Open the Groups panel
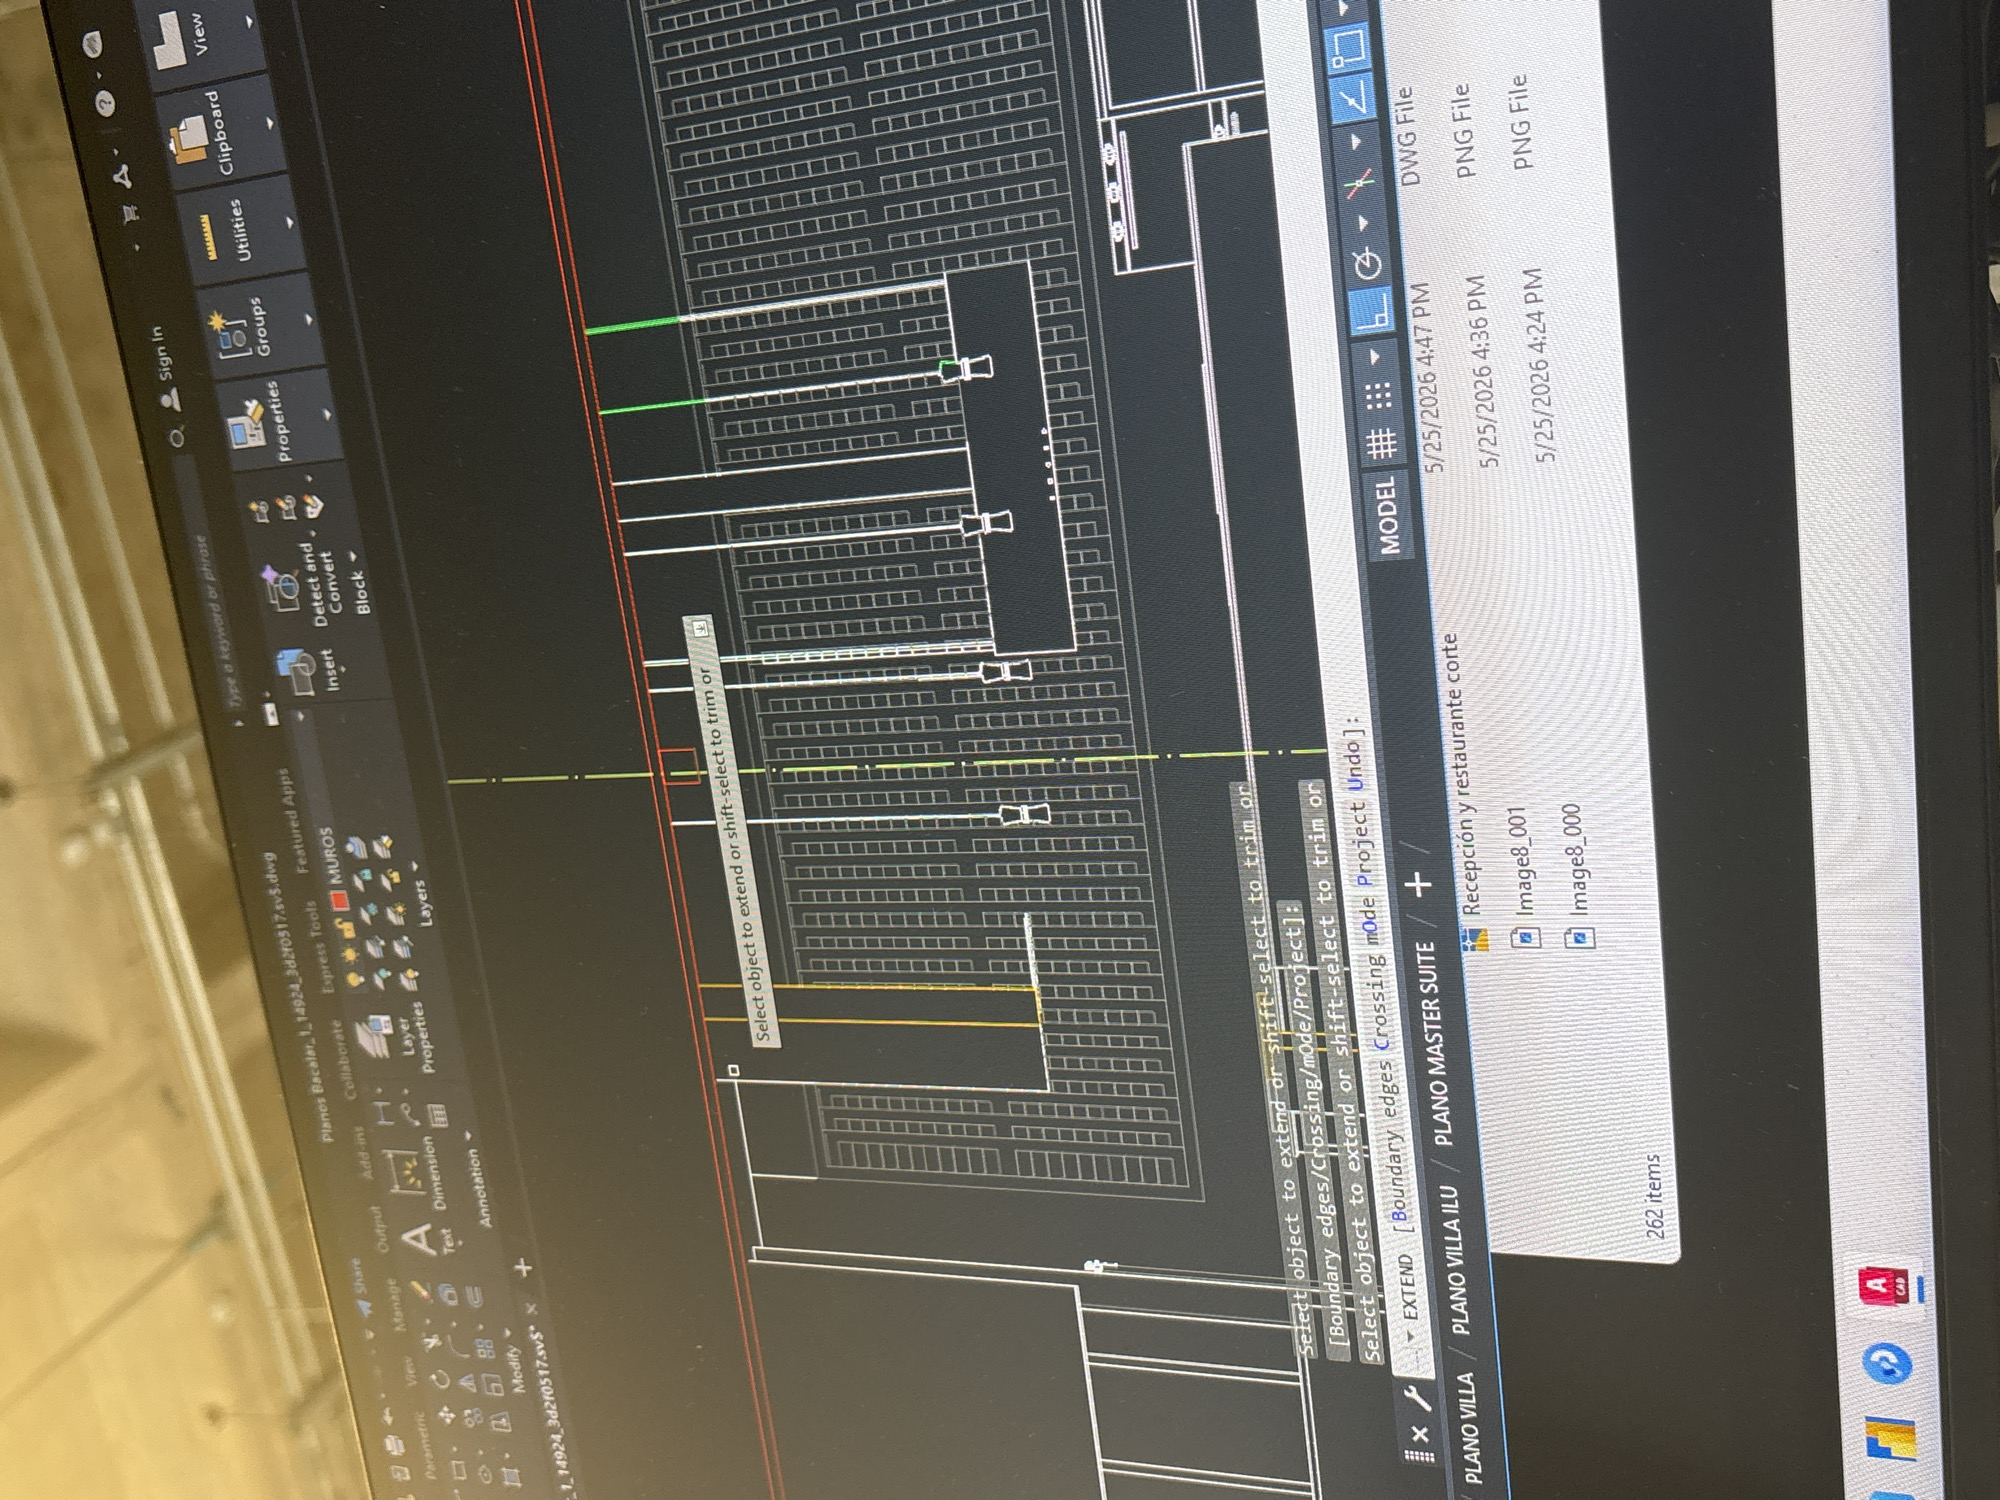Screen dimensions: 2000x1500 pyautogui.click(x=238, y=327)
